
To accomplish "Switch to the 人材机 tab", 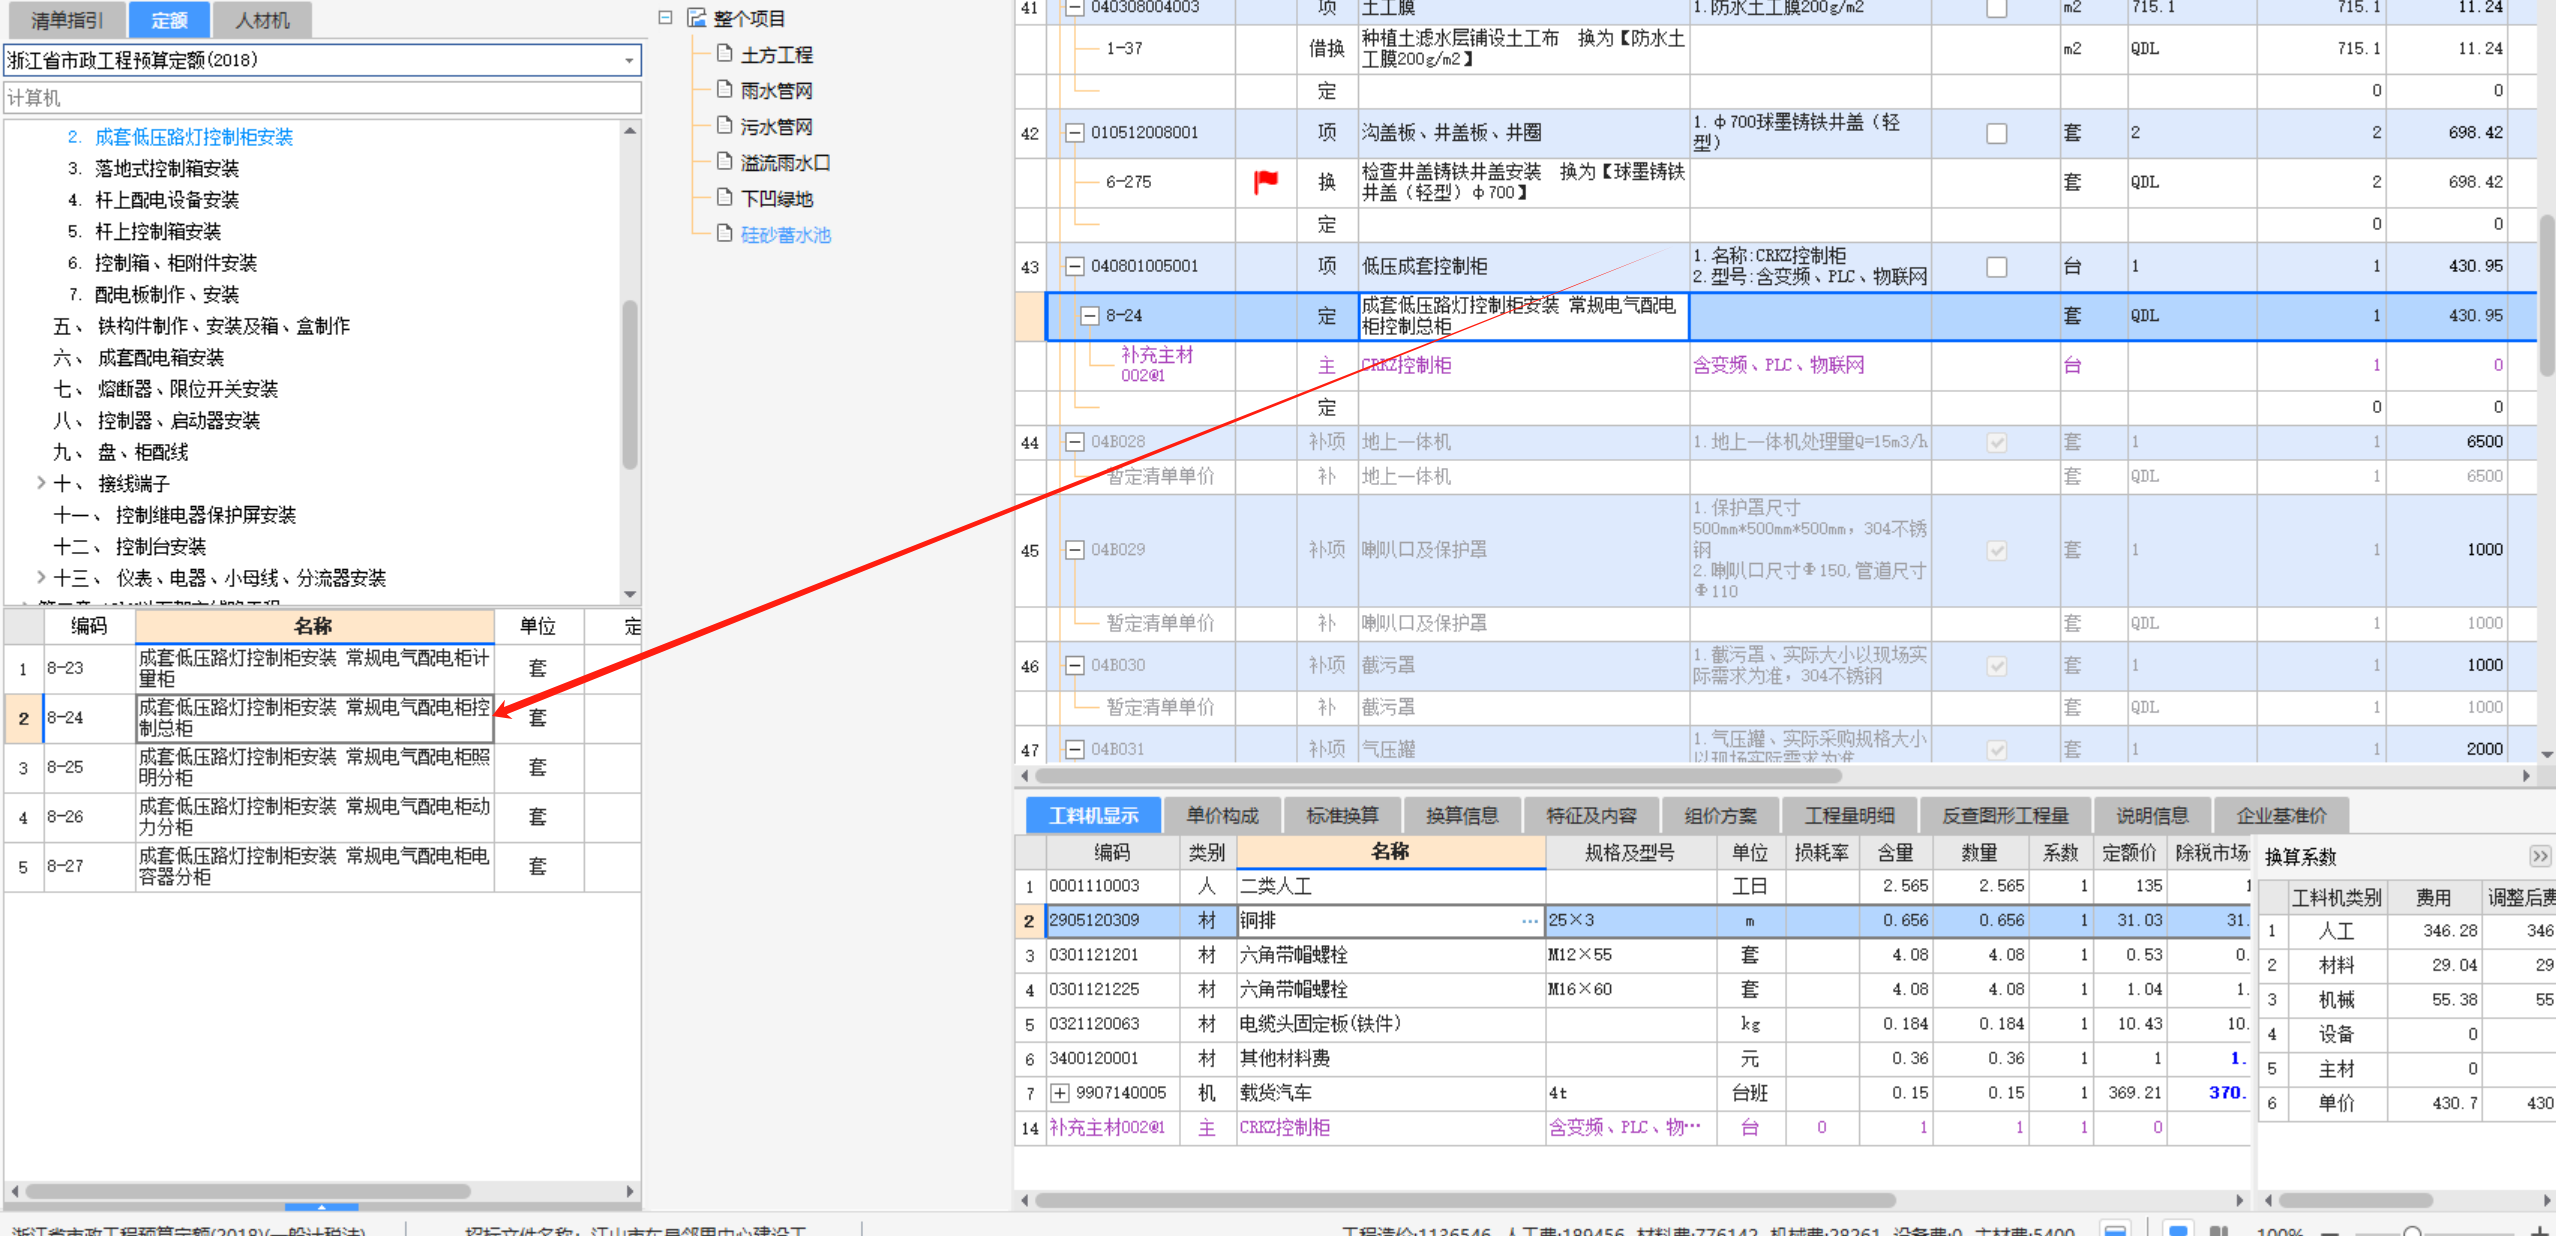I will click(x=262, y=20).
